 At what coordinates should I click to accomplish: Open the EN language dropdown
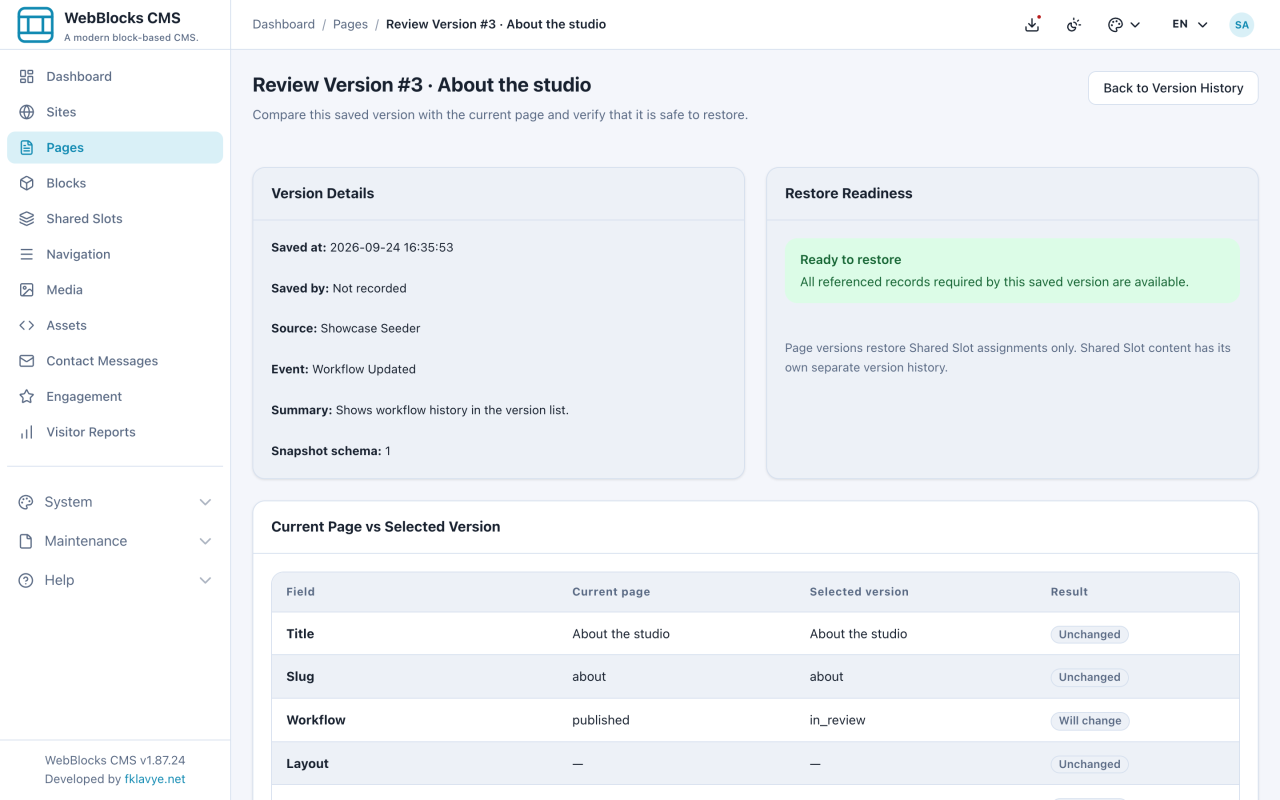pyautogui.click(x=1190, y=24)
